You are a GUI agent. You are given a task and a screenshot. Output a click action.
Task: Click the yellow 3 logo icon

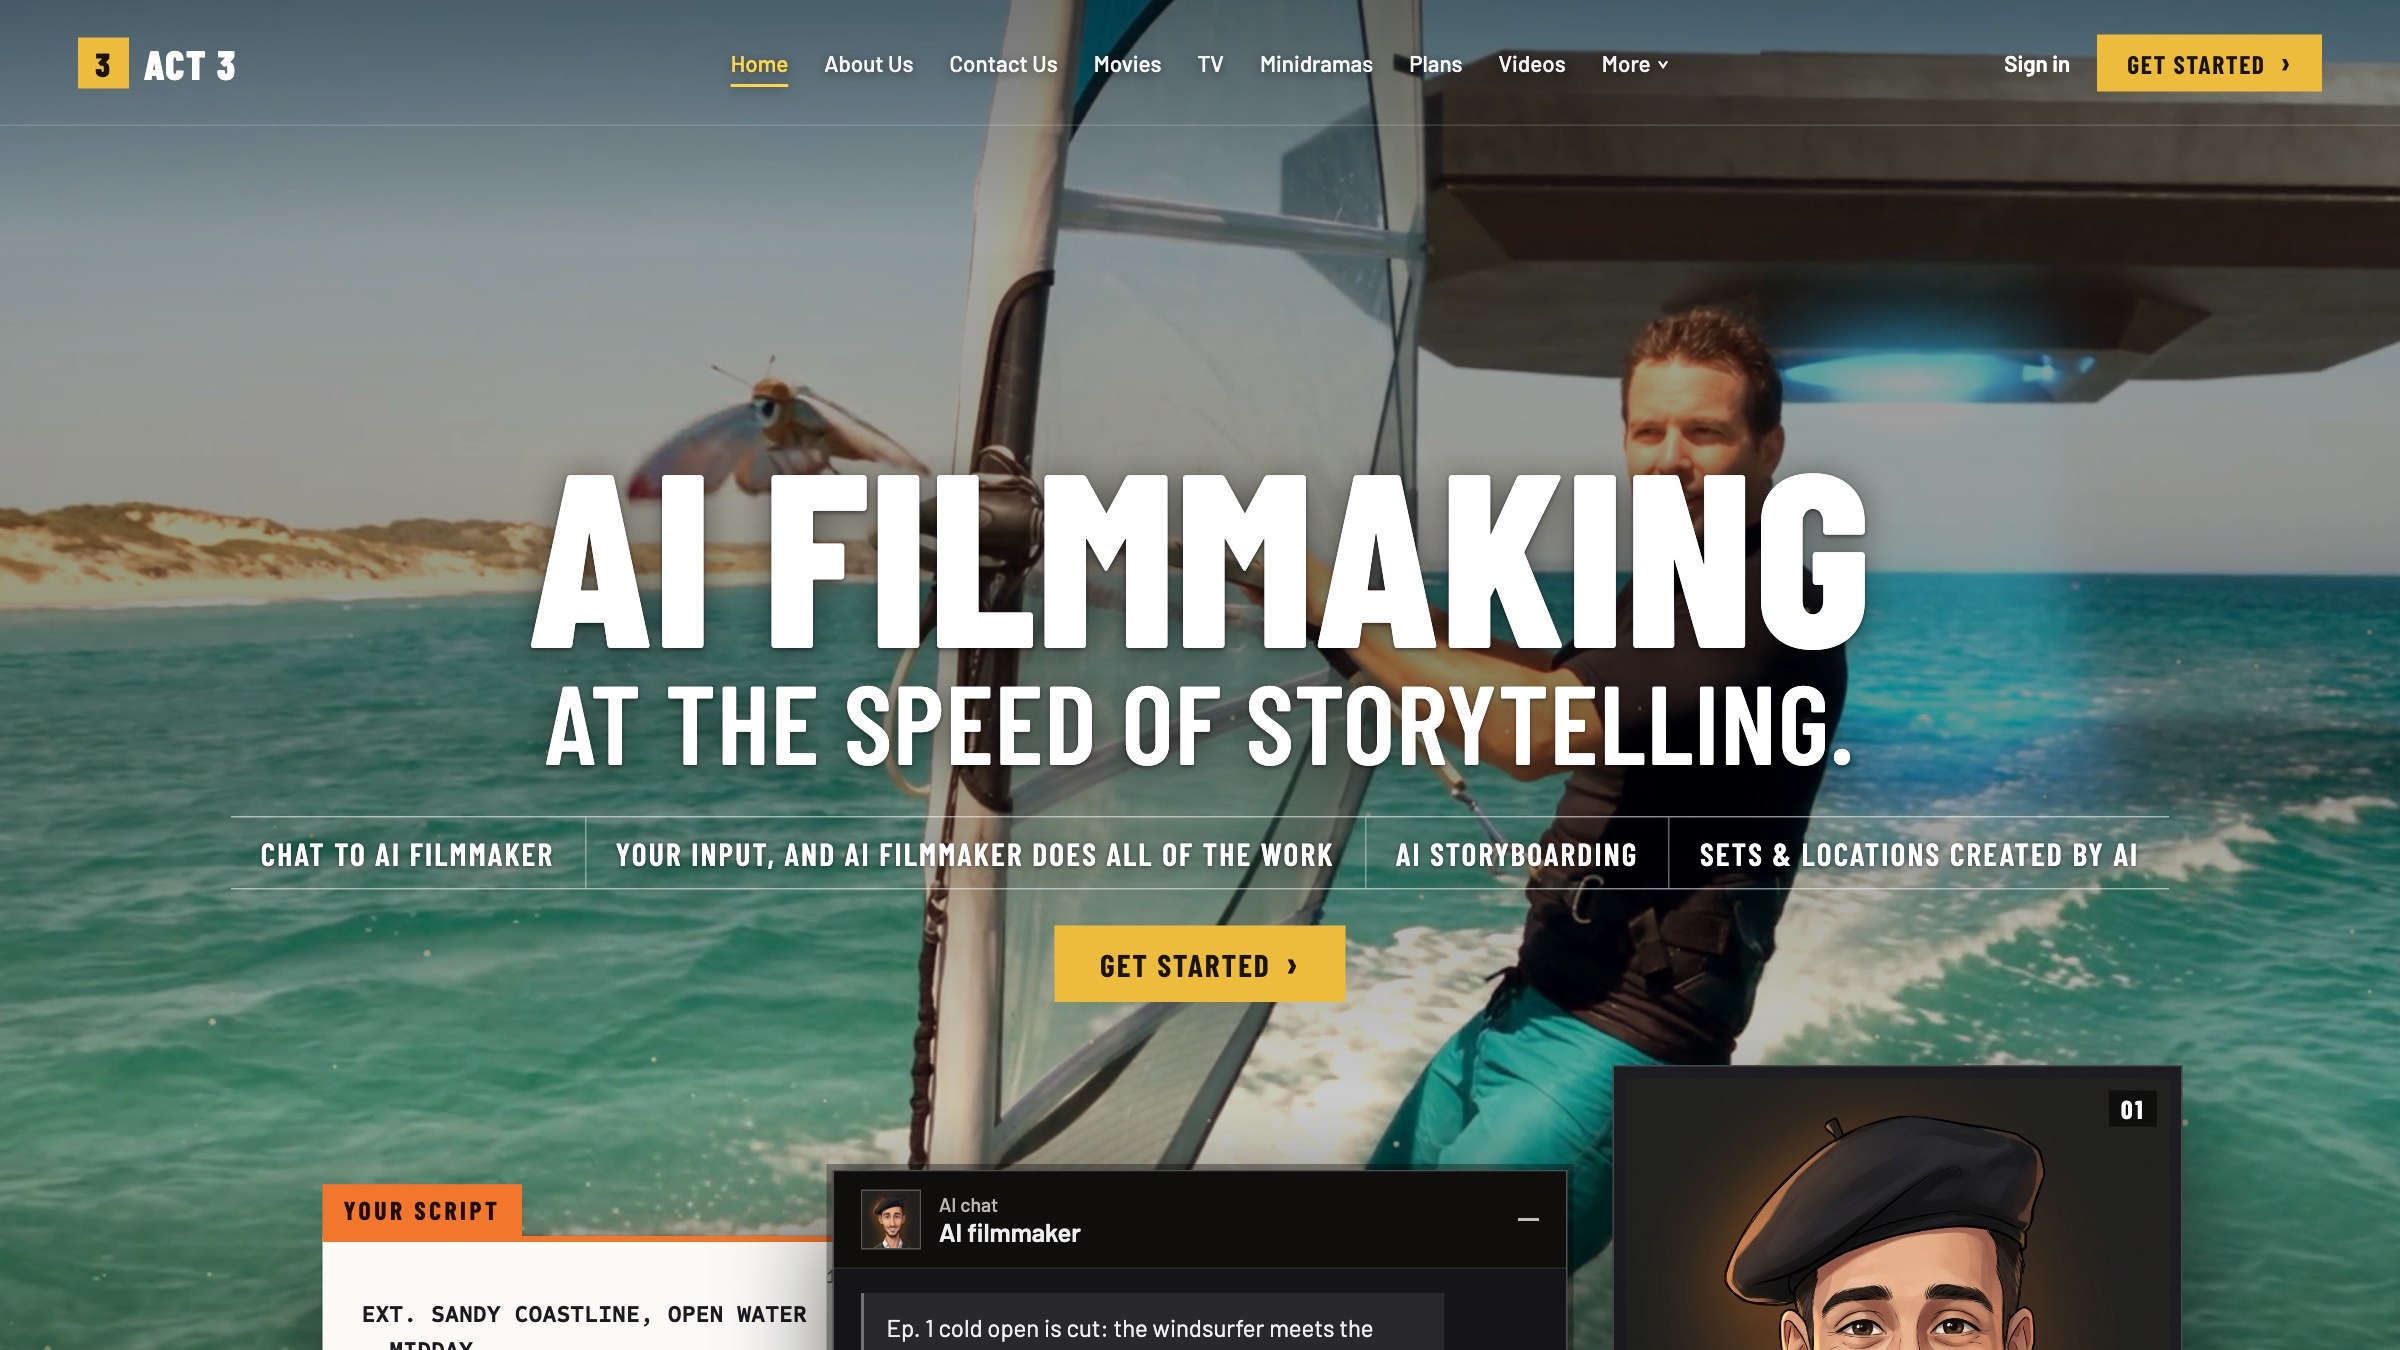[103, 64]
